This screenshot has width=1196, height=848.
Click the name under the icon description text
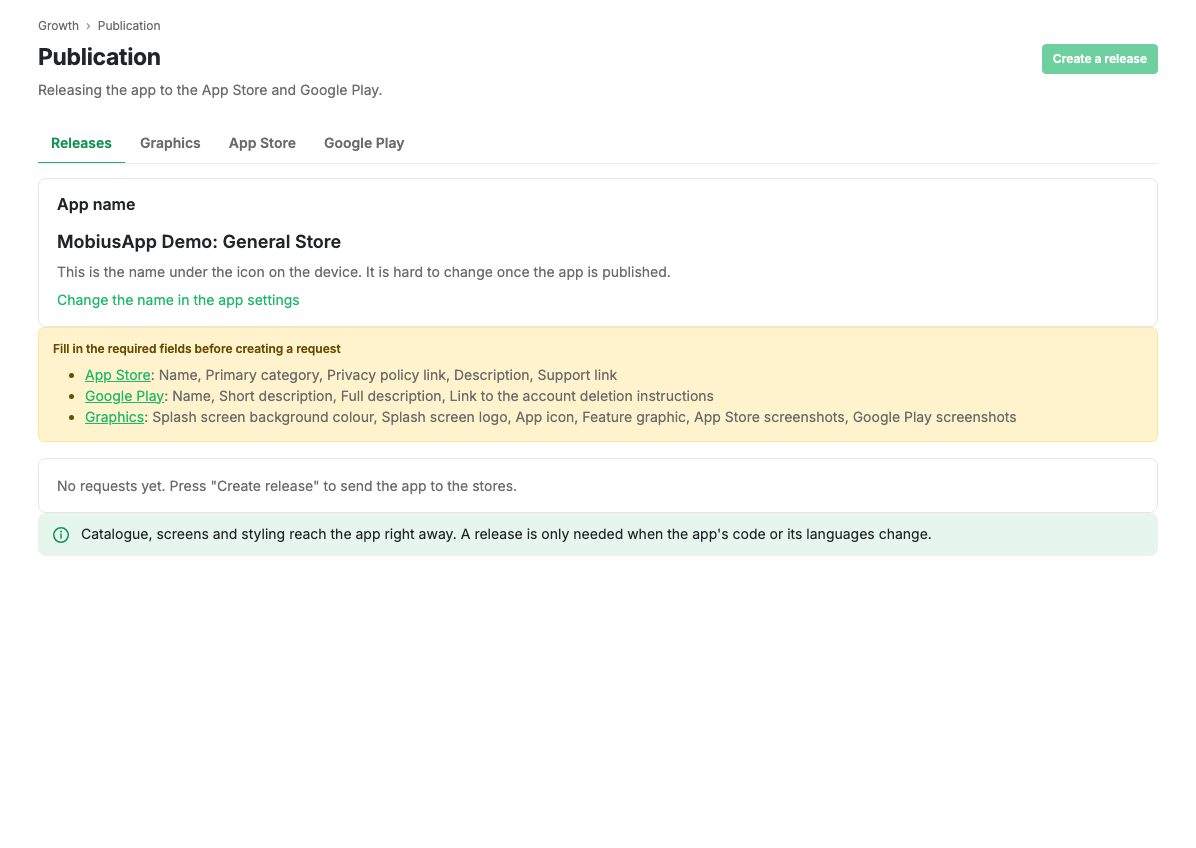click(364, 272)
